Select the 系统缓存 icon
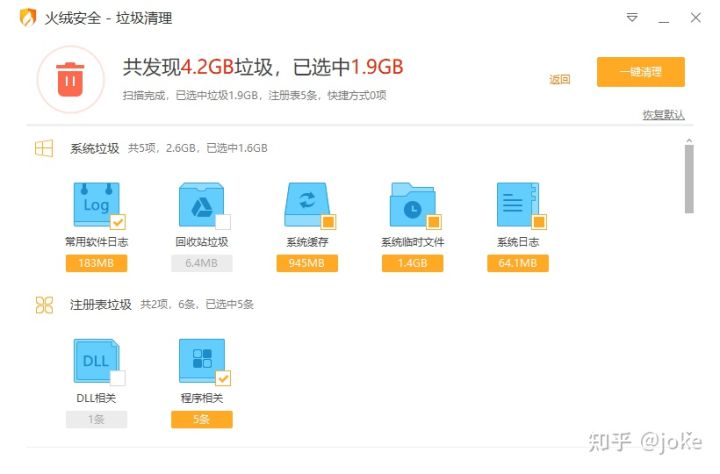Image resolution: width=720 pixels, height=474 pixels. pyautogui.click(x=307, y=204)
